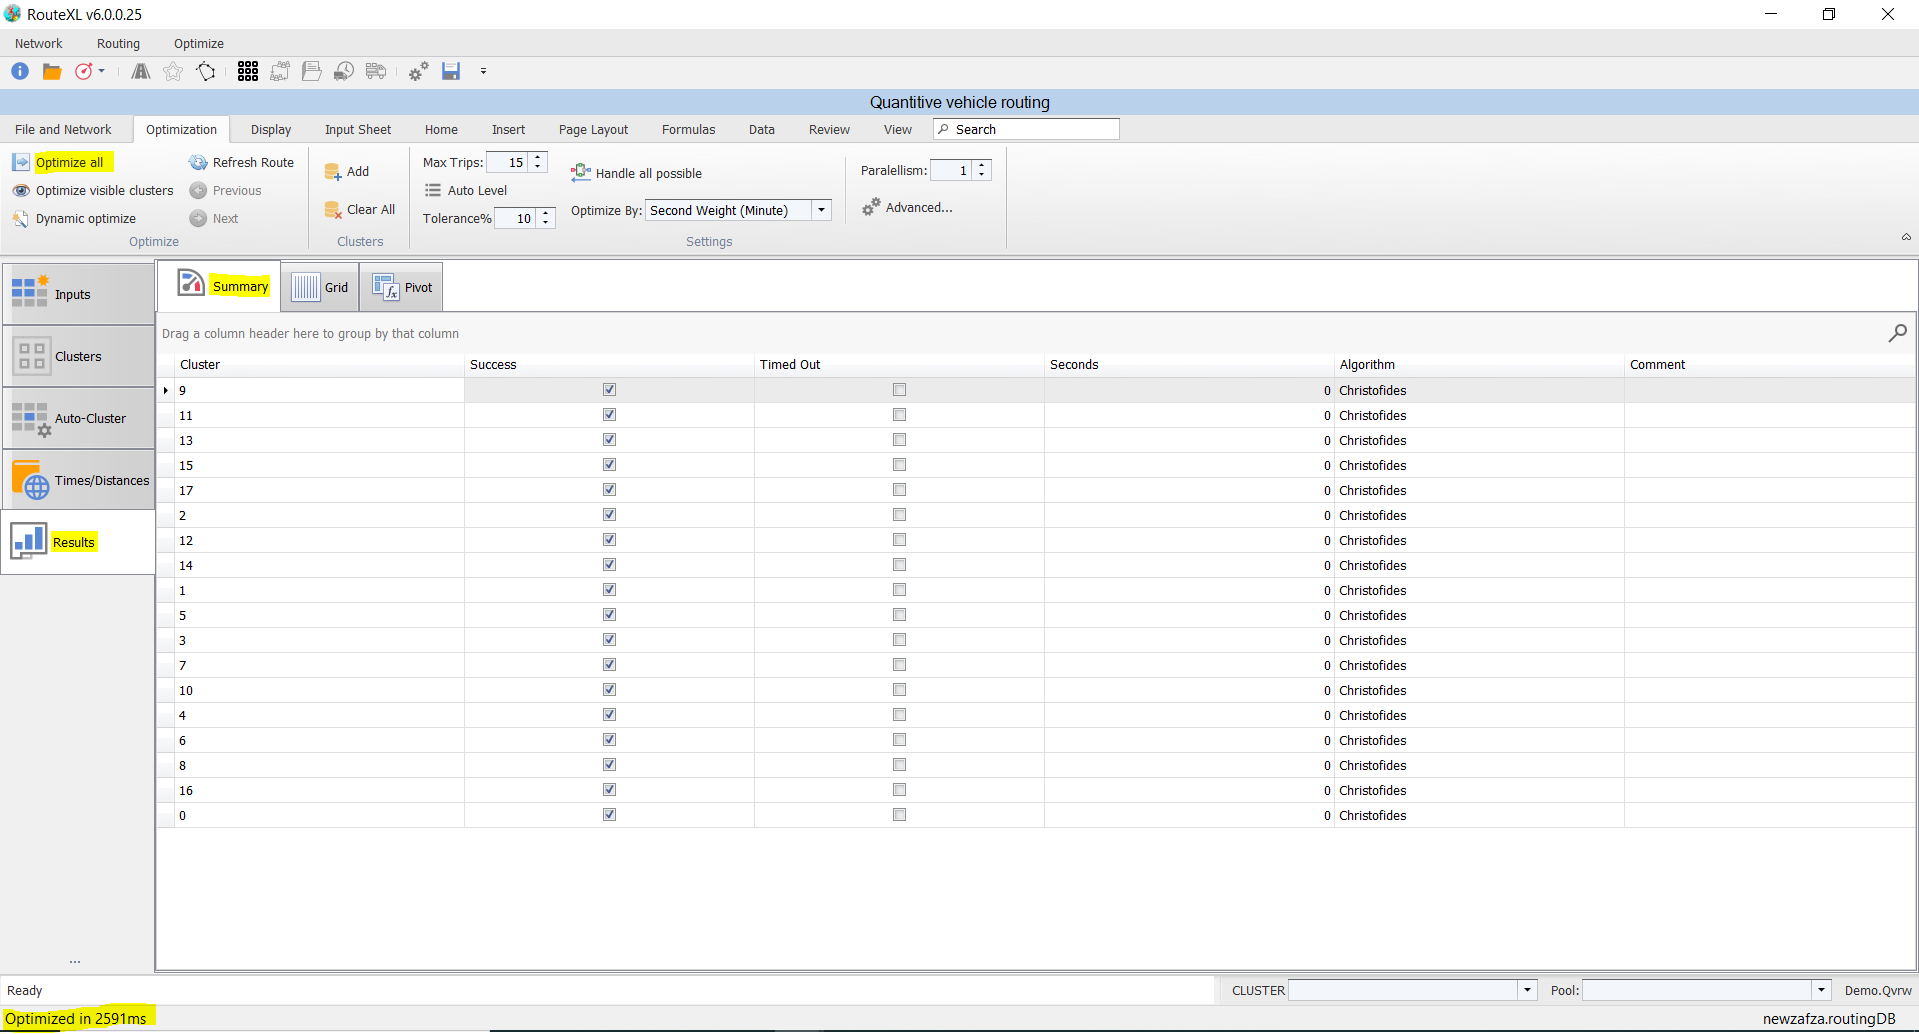Open the Auto-Cluster side panel
This screenshot has height=1034, width=1919.
(x=78, y=418)
